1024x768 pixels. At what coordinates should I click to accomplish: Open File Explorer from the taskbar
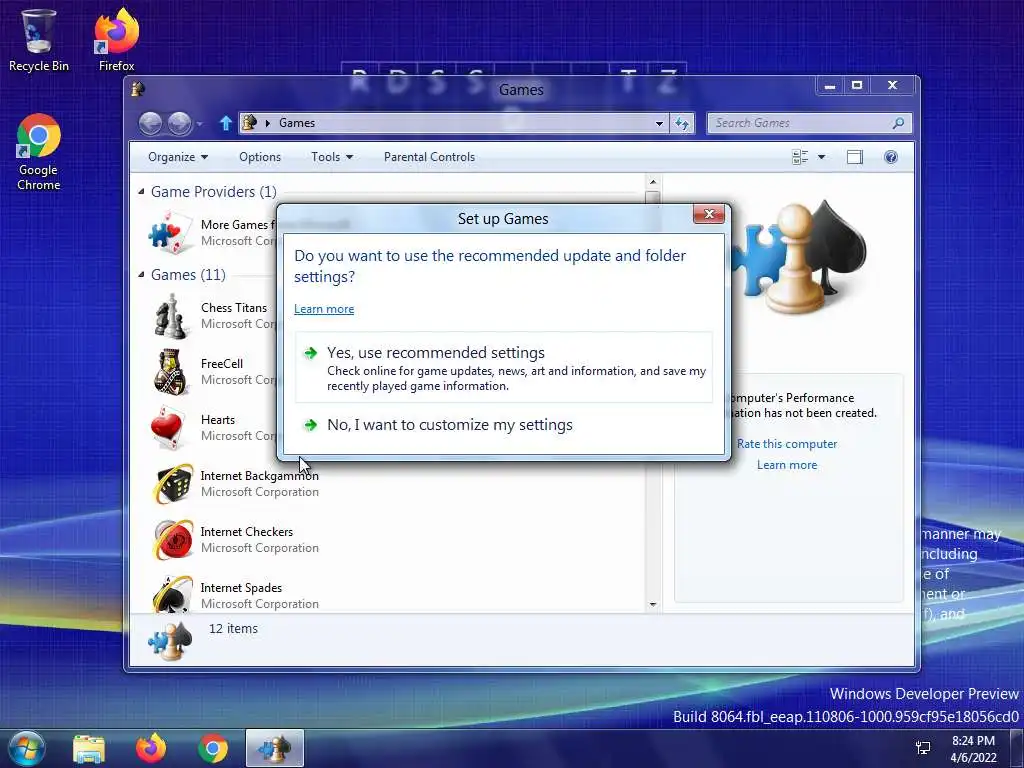[89, 749]
